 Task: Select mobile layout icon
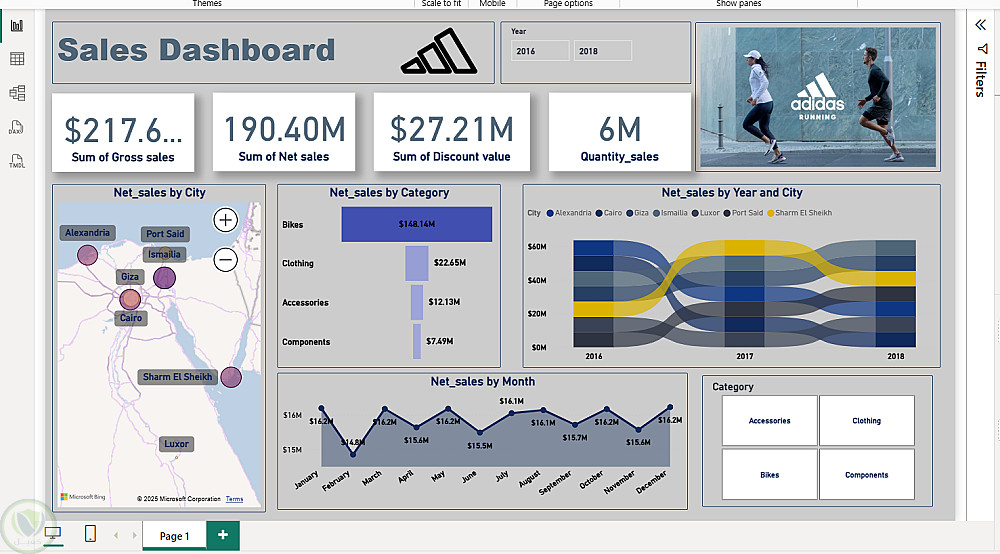click(x=91, y=533)
